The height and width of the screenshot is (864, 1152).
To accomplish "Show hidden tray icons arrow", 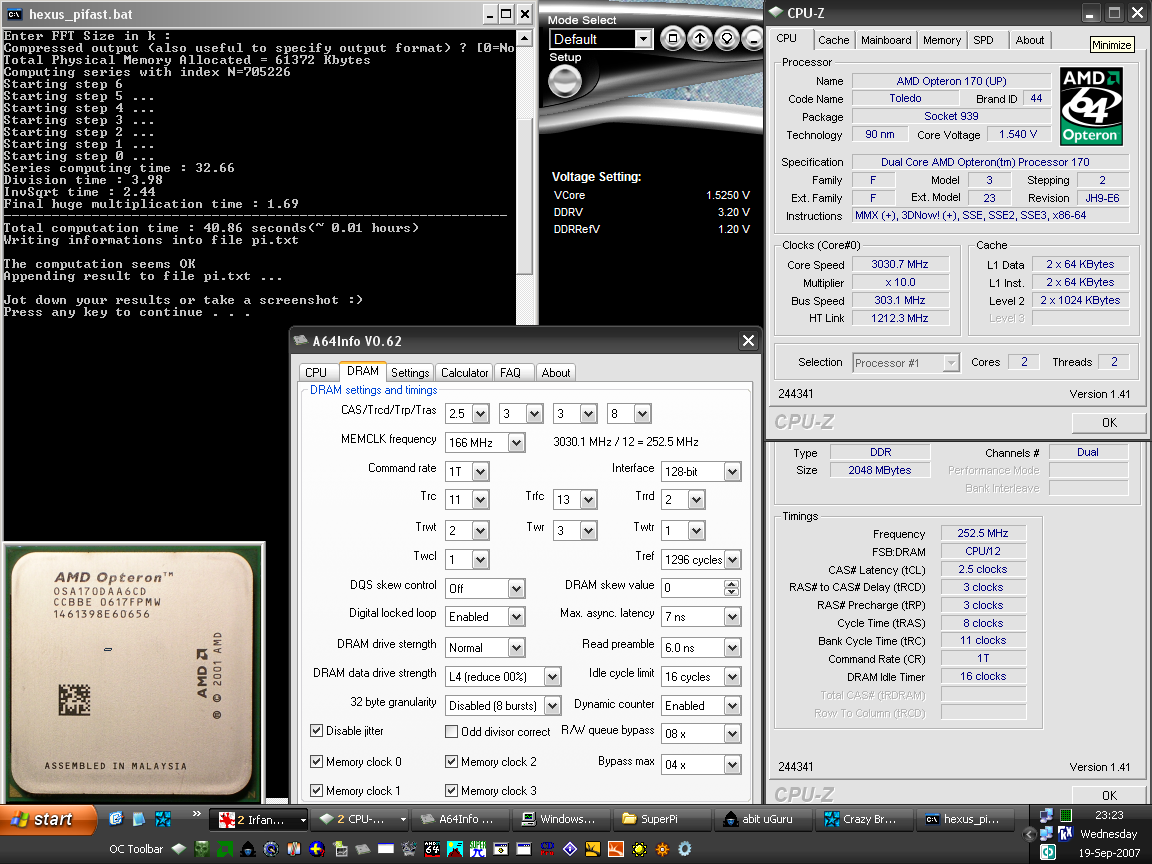I will click(x=1029, y=834).
